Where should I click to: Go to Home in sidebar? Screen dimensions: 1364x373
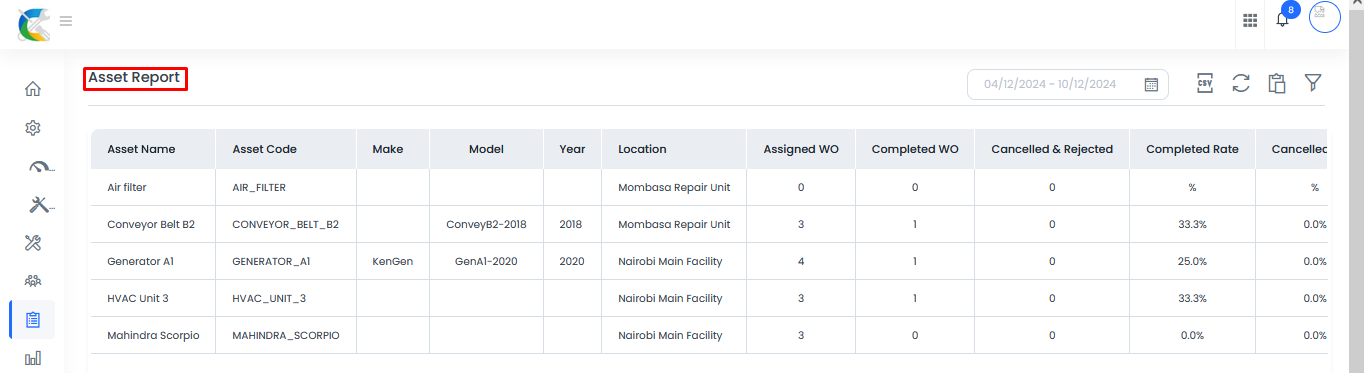coord(33,89)
